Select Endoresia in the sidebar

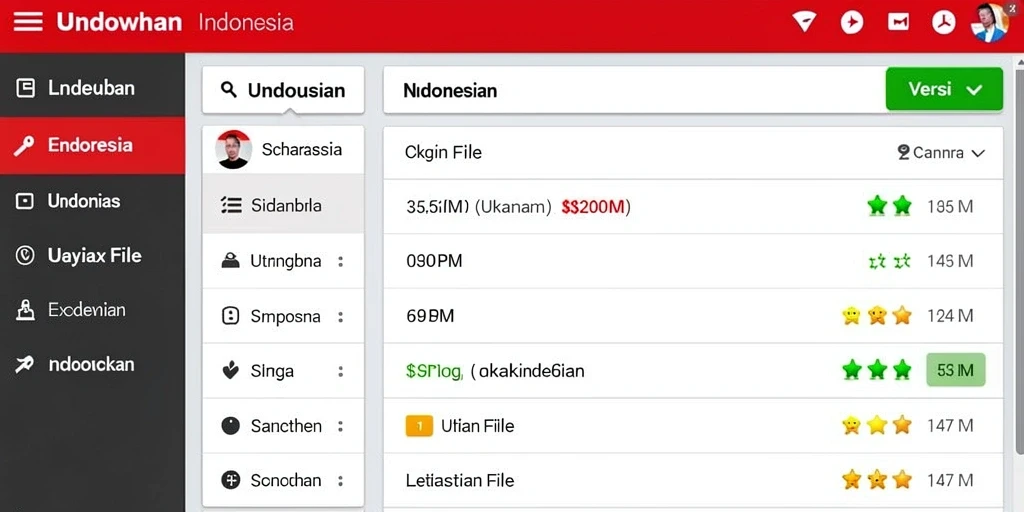point(92,146)
